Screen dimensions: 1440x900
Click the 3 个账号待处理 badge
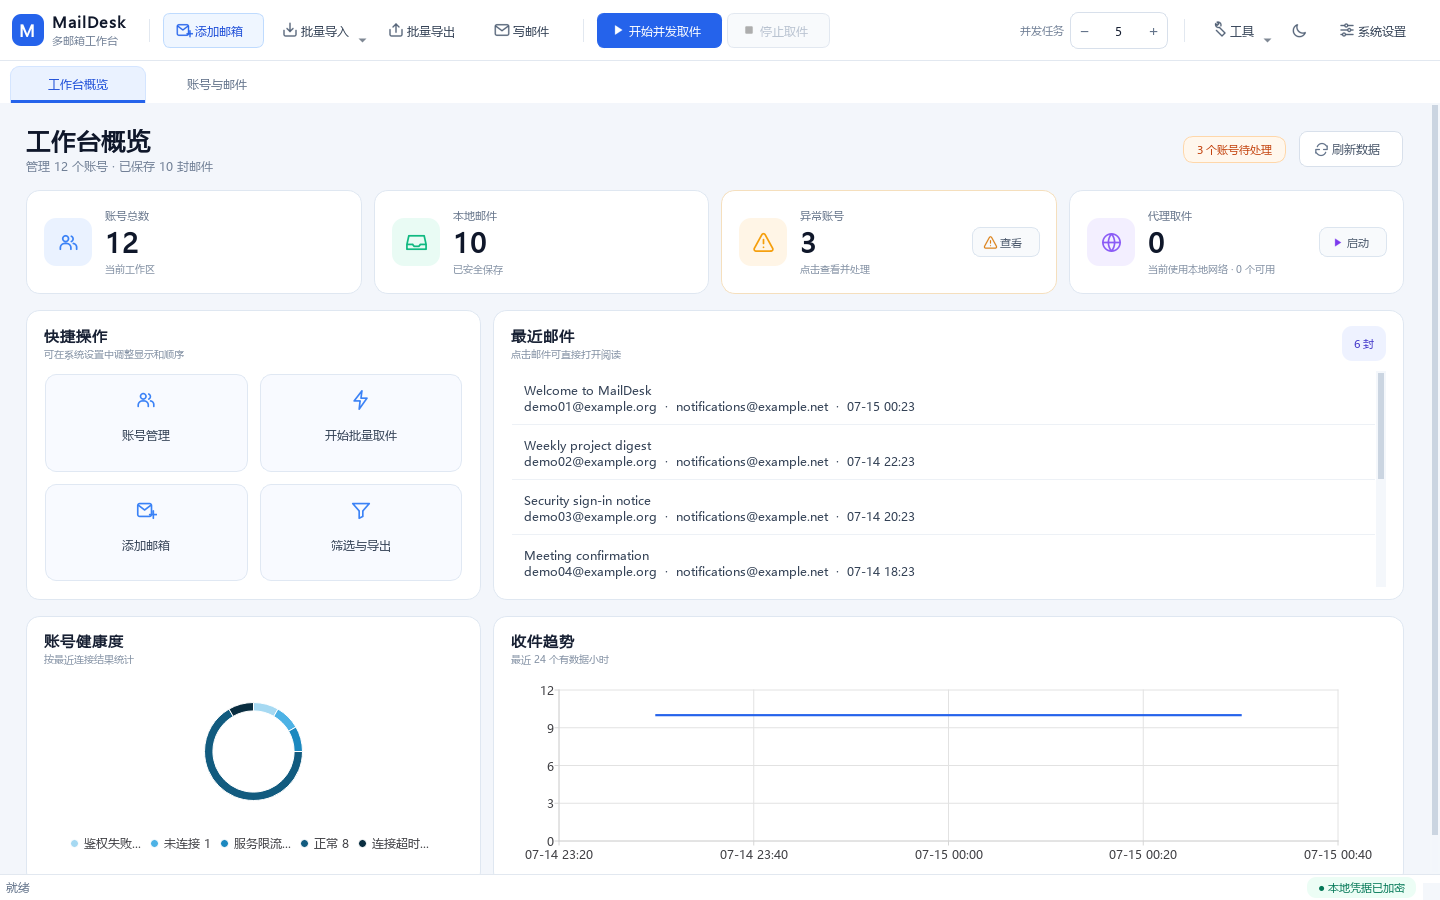[1234, 150]
